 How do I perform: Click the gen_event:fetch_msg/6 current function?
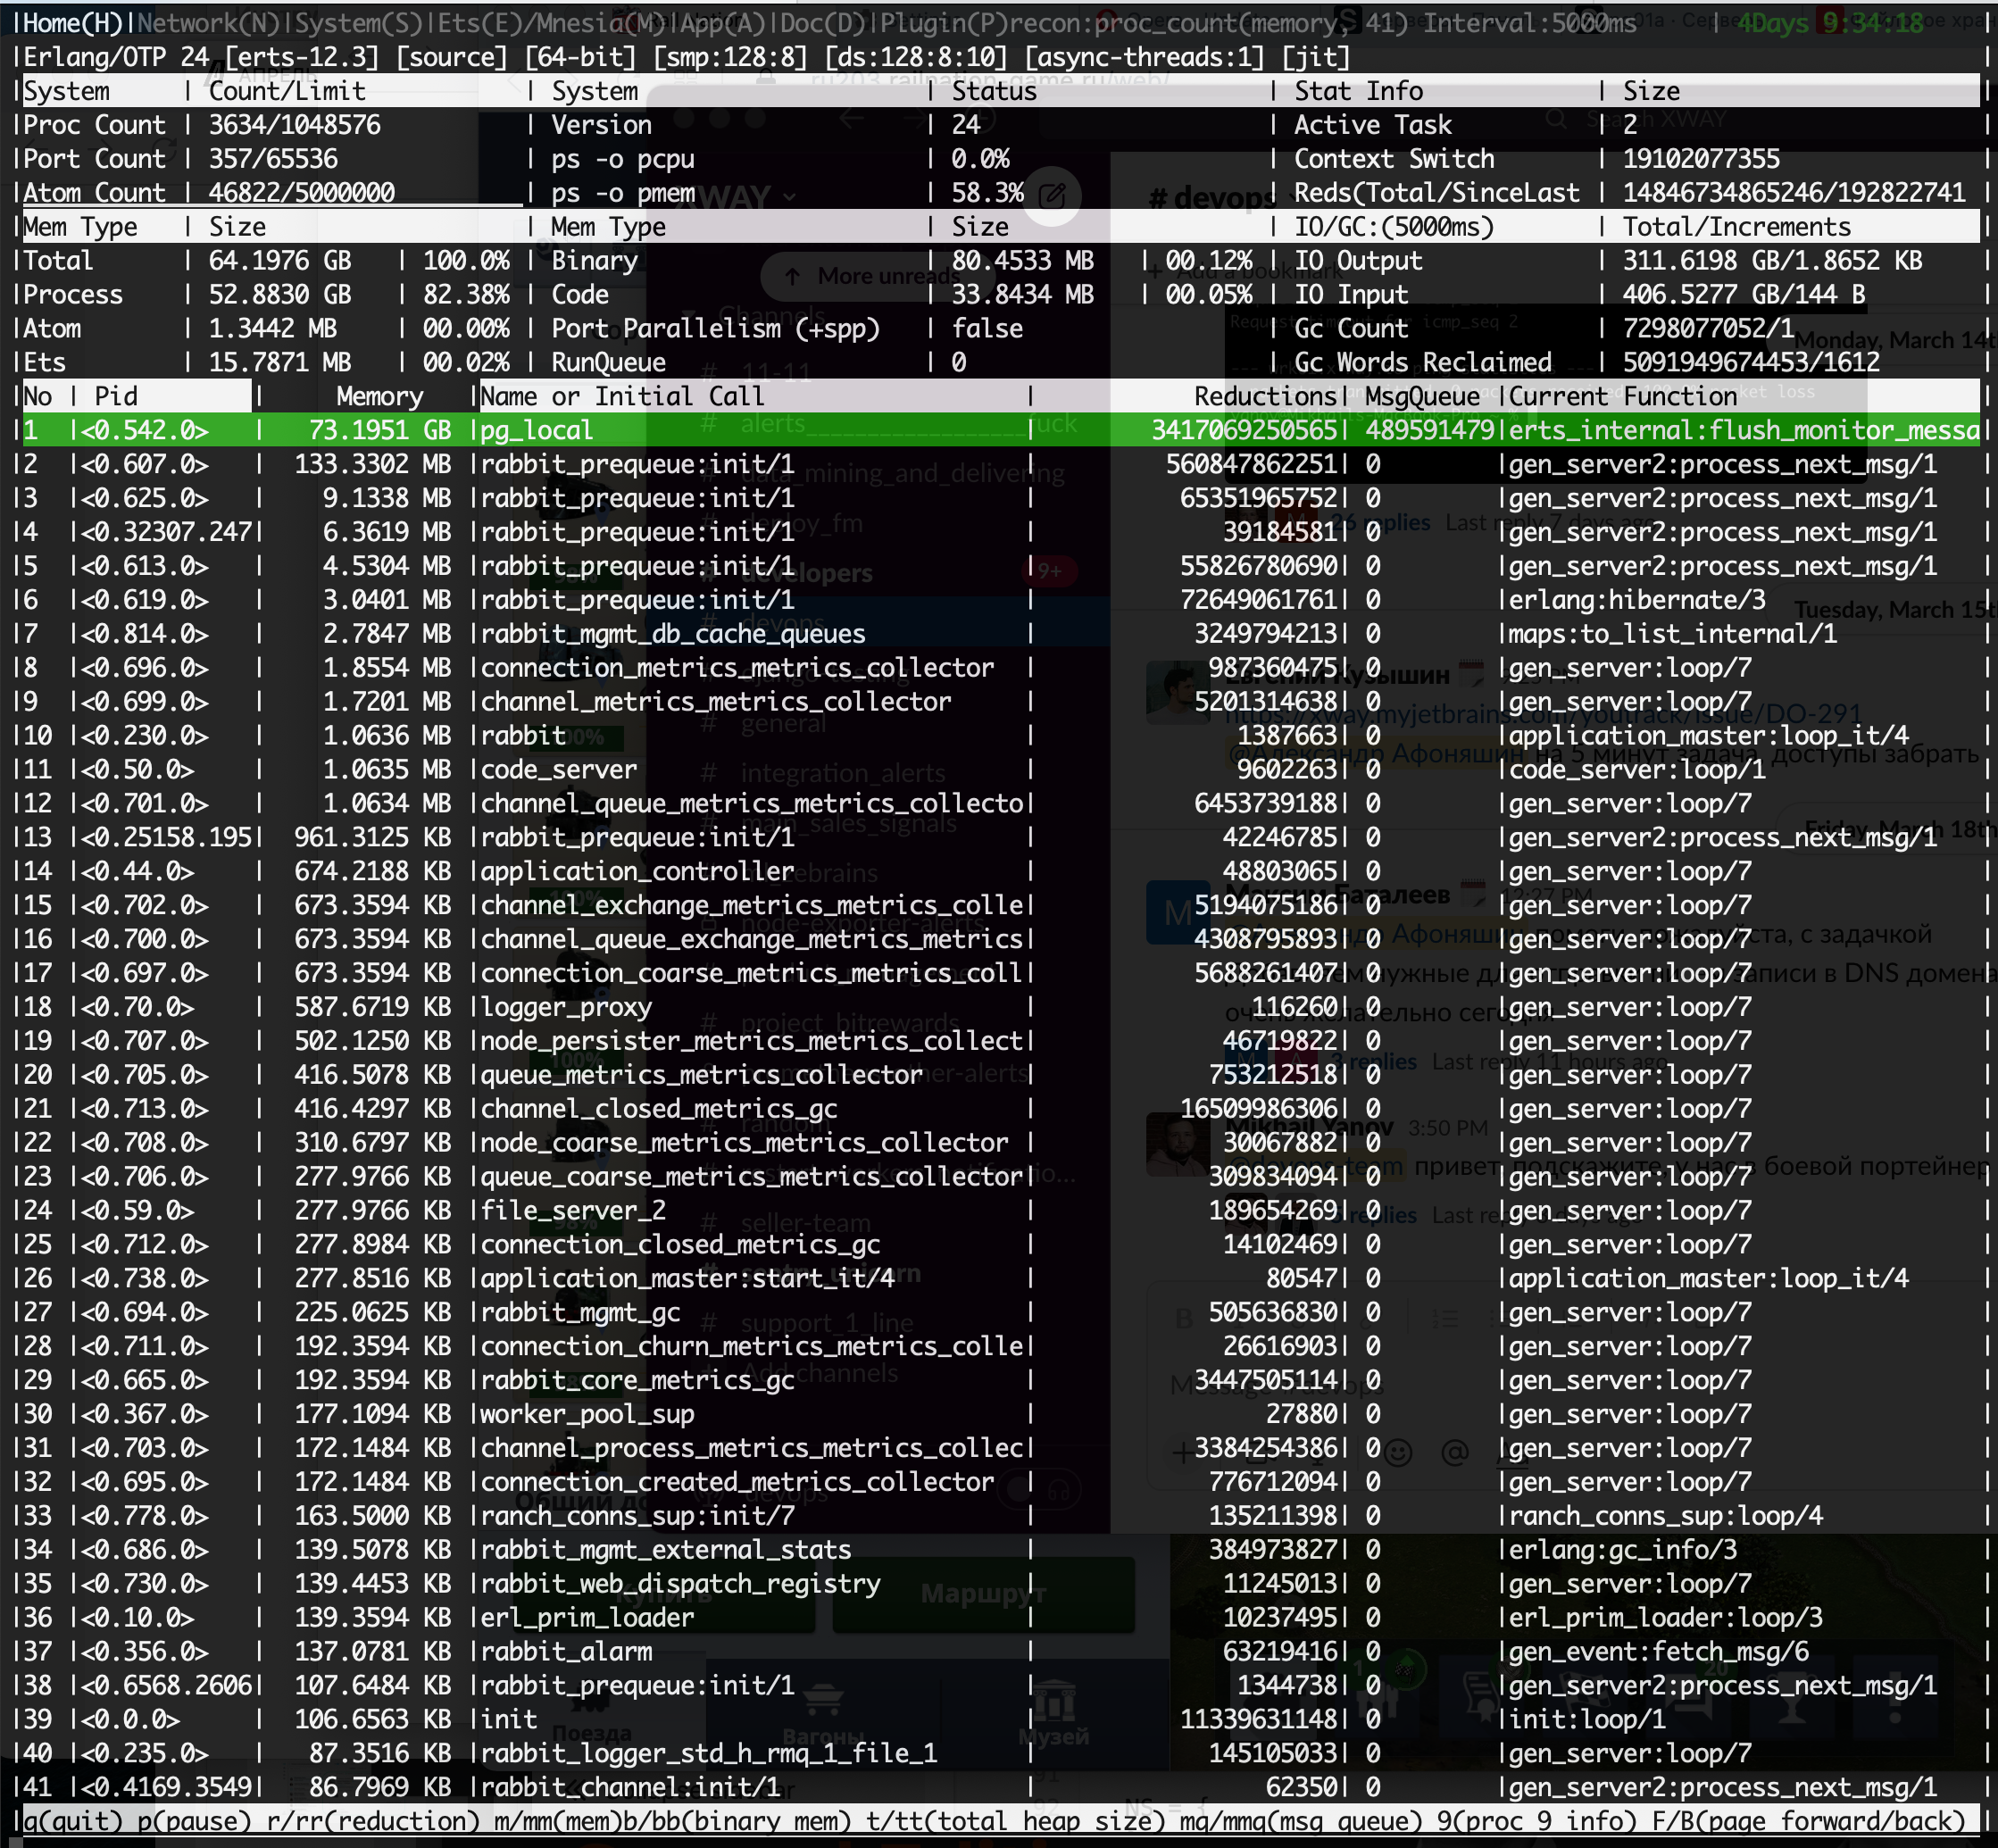pyautogui.click(x=1659, y=1652)
